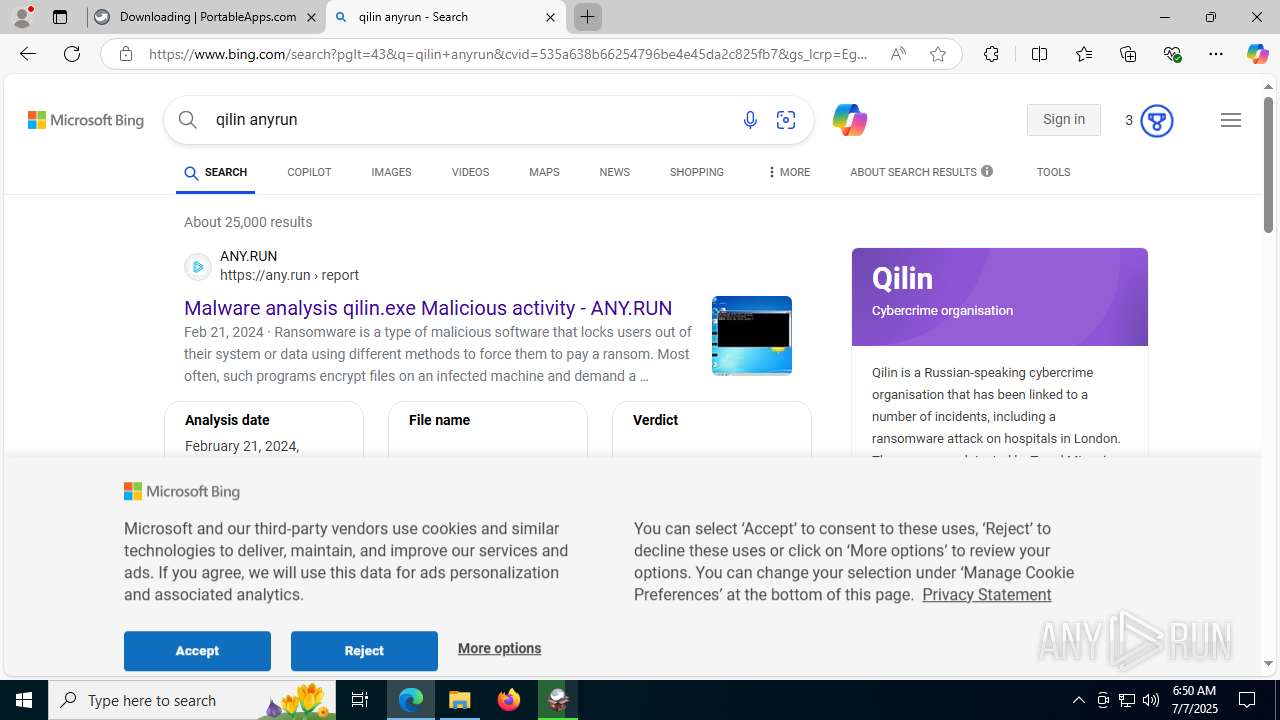Open the any.run report URL

click(x=289, y=276)
